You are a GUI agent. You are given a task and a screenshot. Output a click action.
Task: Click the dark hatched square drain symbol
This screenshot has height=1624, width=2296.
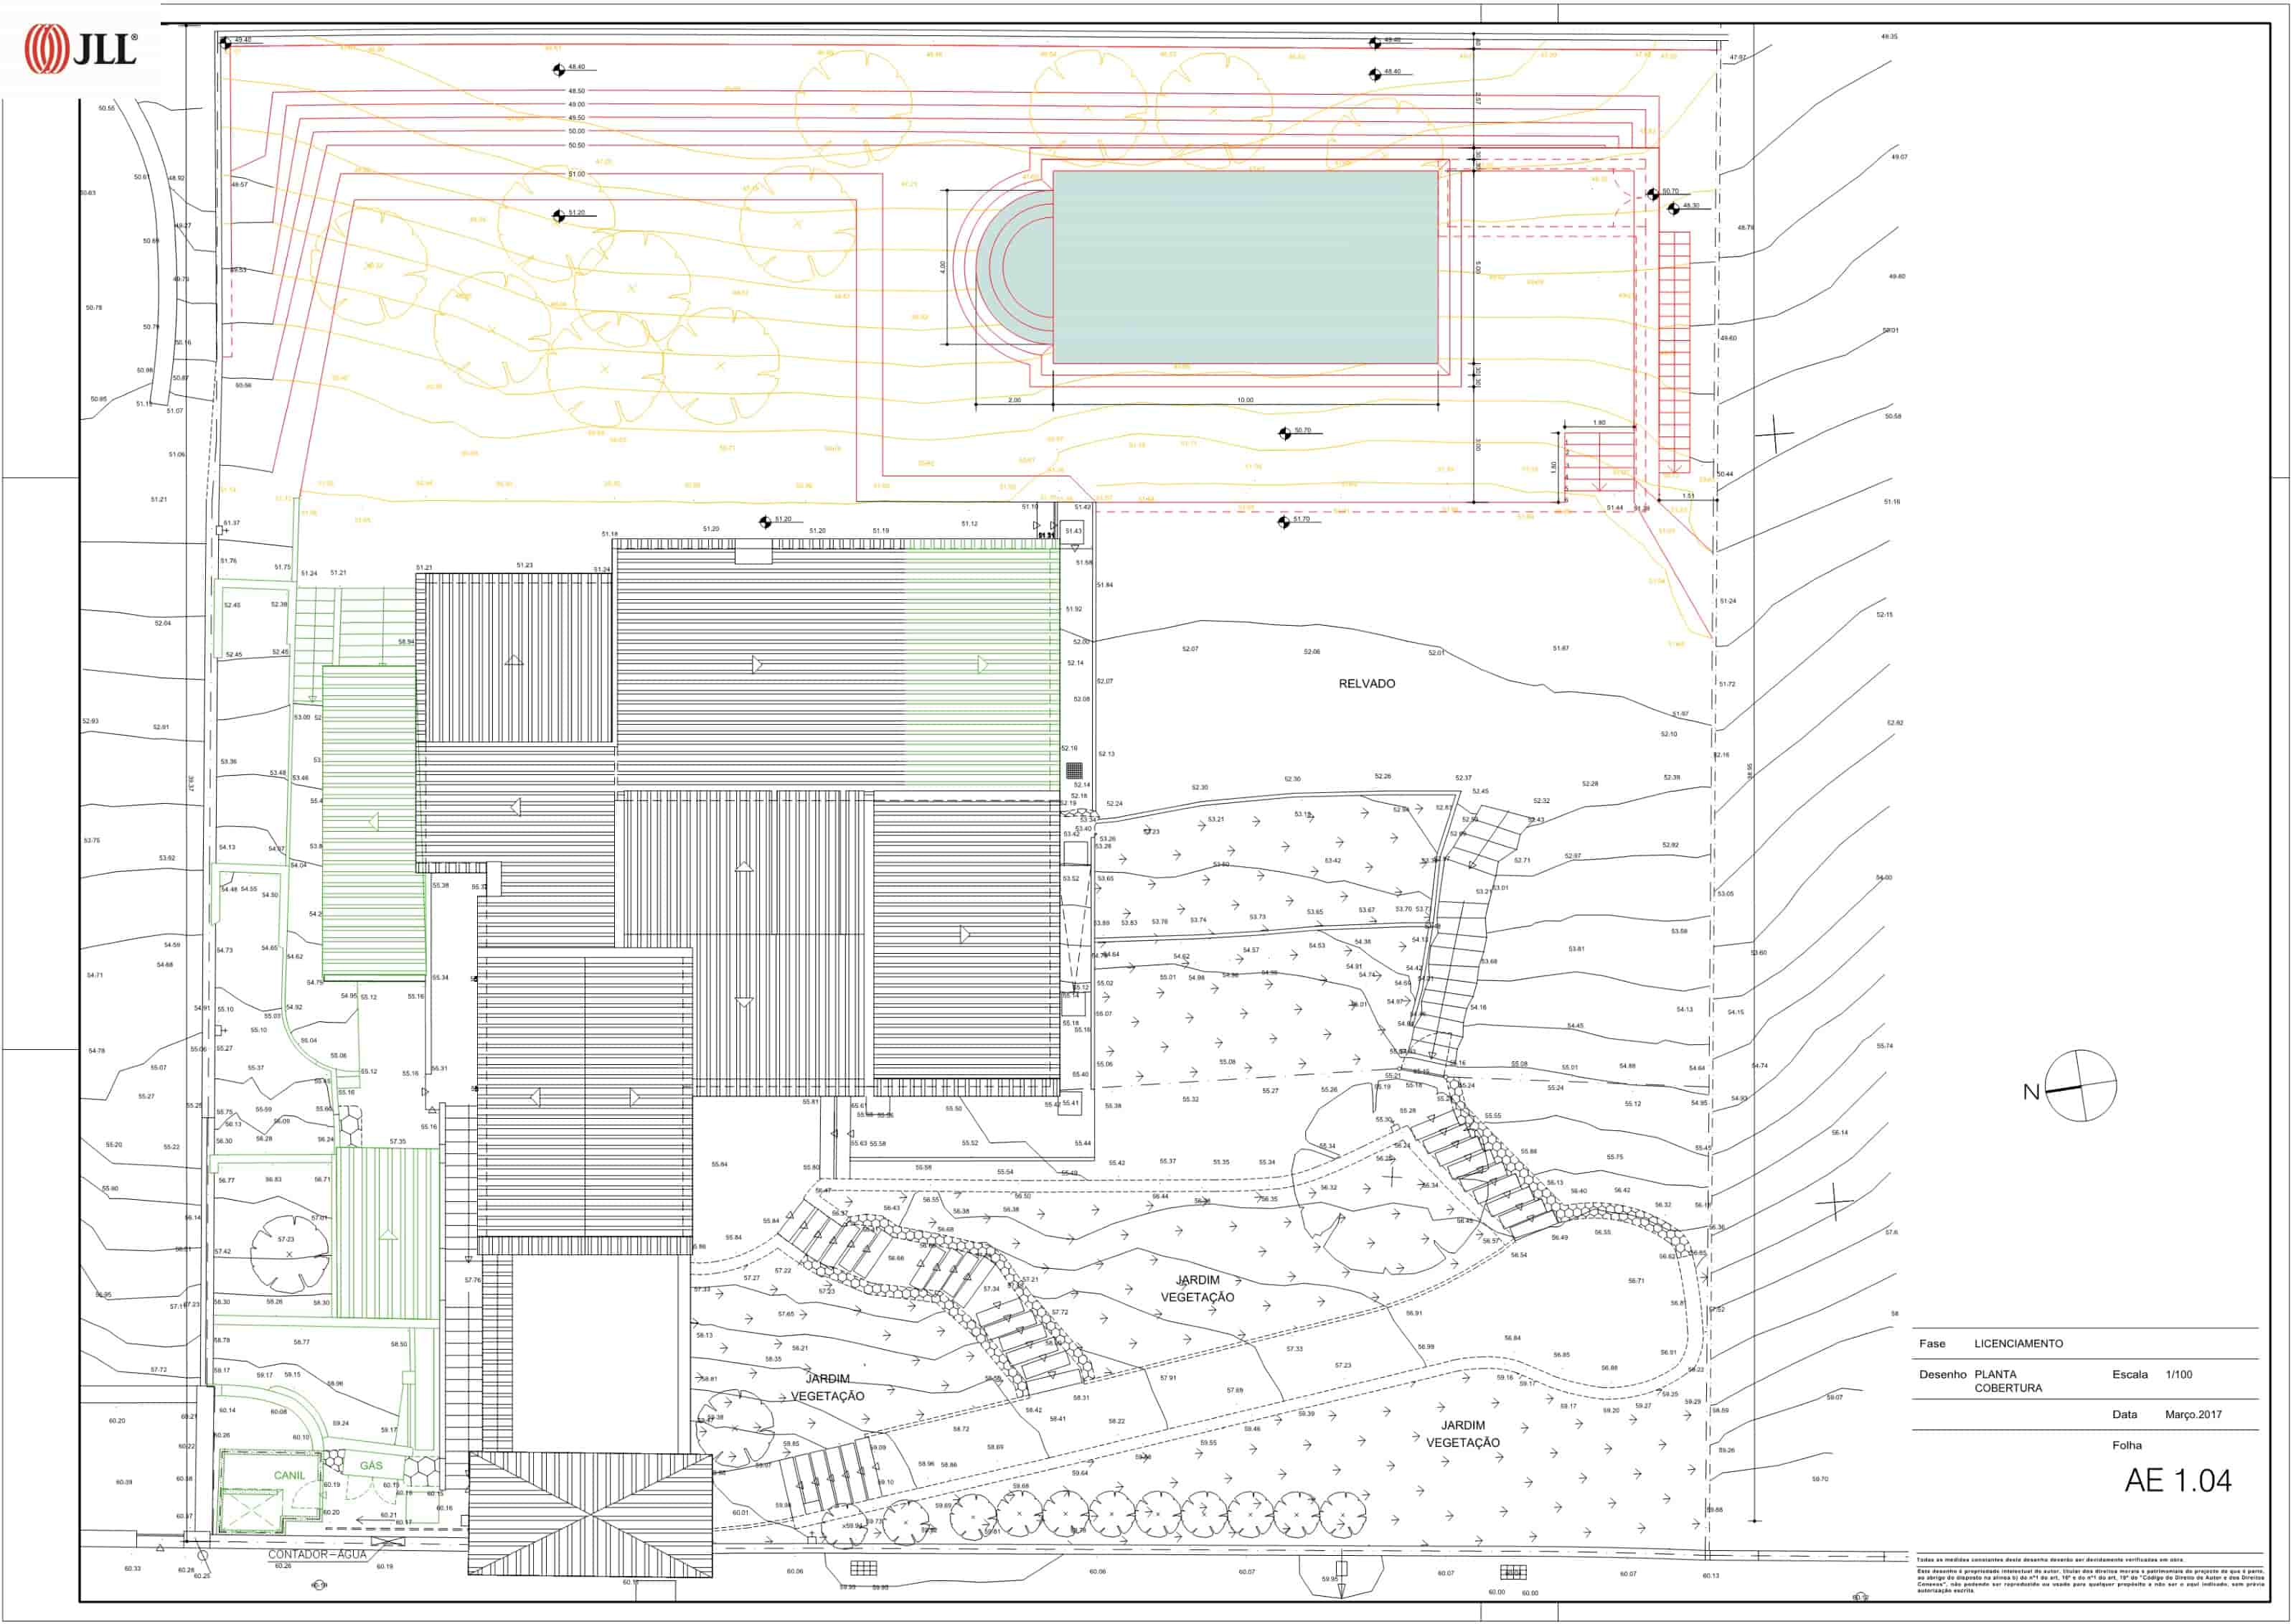click(1074, 770)
